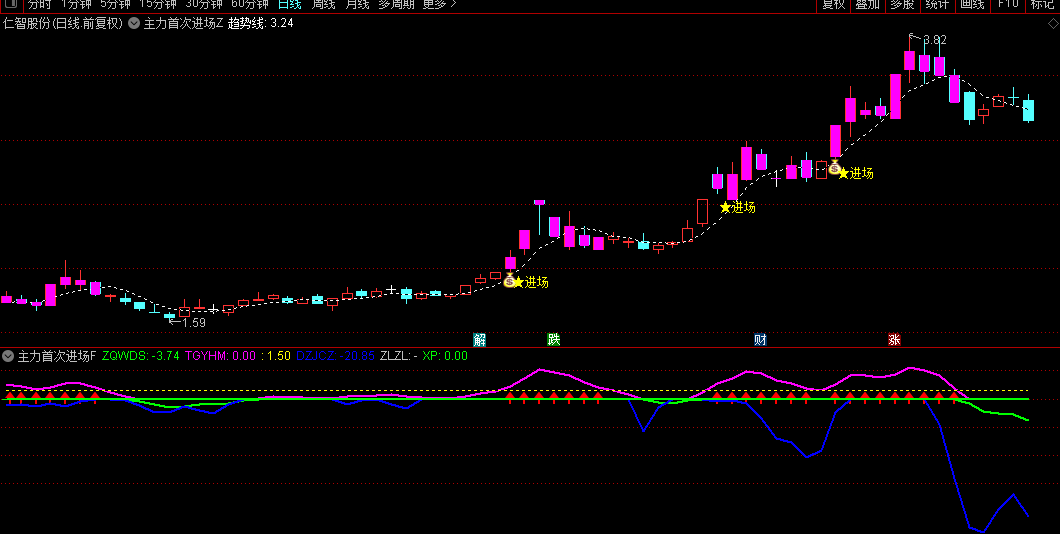This screenshot has height=534, width=1060.
Task: Expand the 主力首次进场Z indicator dropdown arrow
Action: [134, 23]
